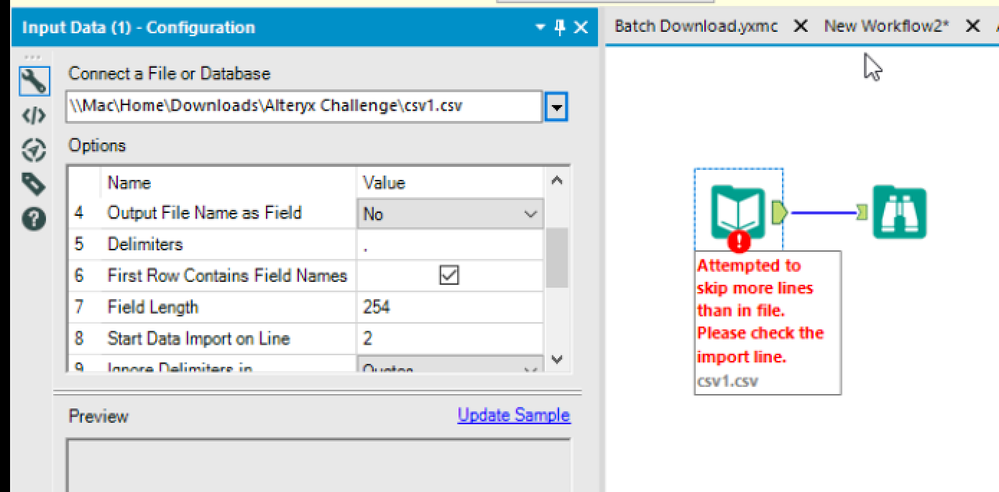Image resolution: width=999 pixels, height=492 pixels.
Task: Open the Navigation target icon in sidebar
Action: click(33, 150)
